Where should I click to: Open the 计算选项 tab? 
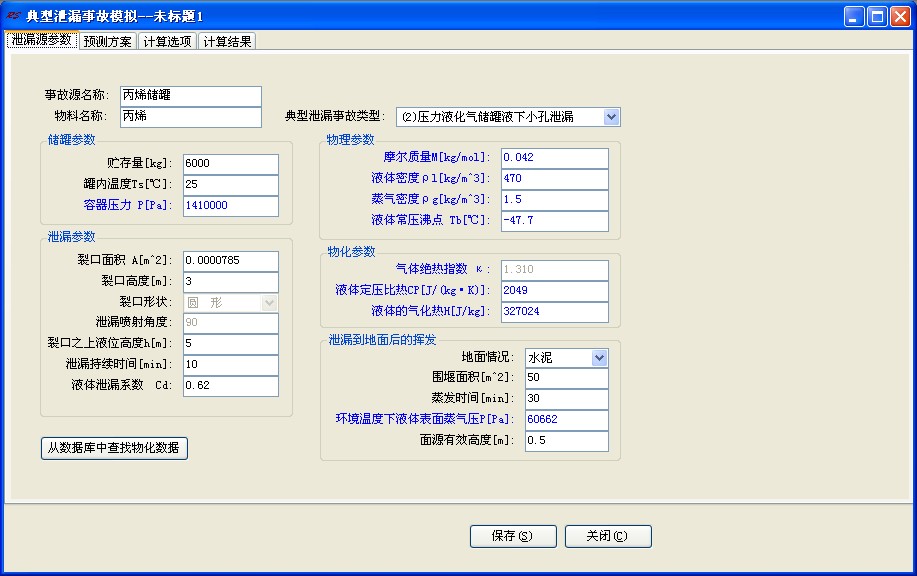click(x=167, y=42)
